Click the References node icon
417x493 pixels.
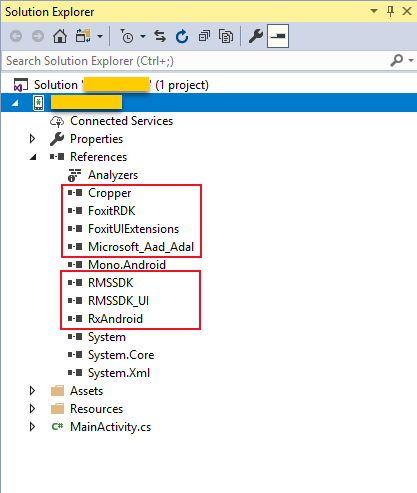point(57,157)
